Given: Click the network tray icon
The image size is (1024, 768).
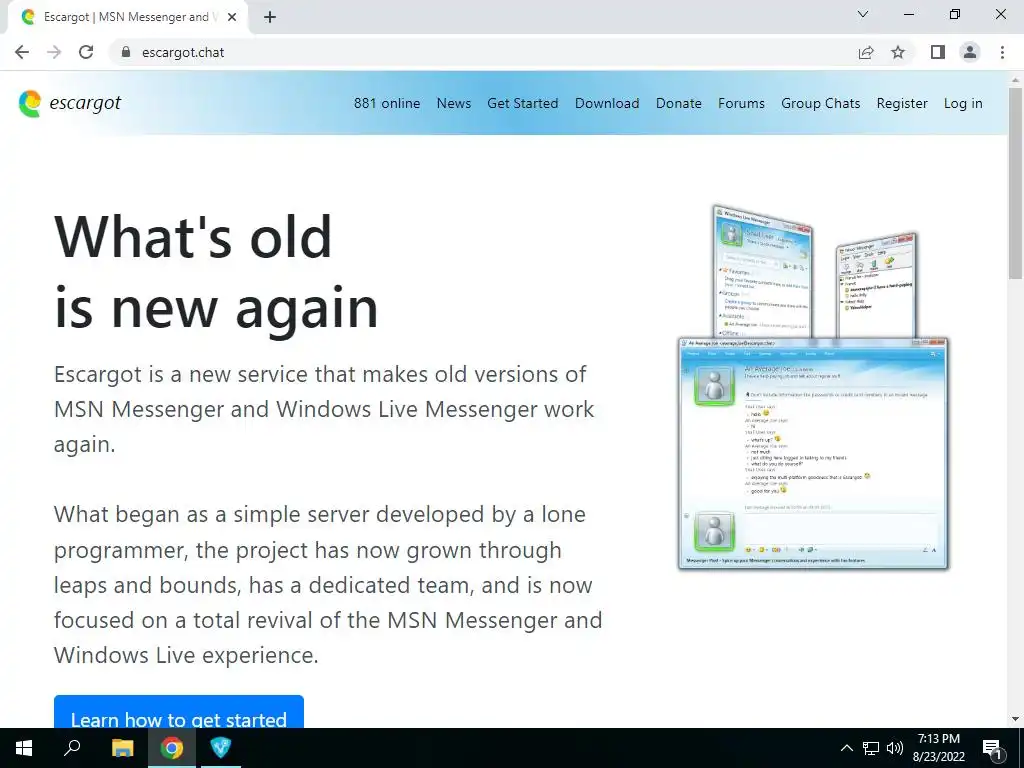Looking at the screenshot, I should tap(871, 748).
